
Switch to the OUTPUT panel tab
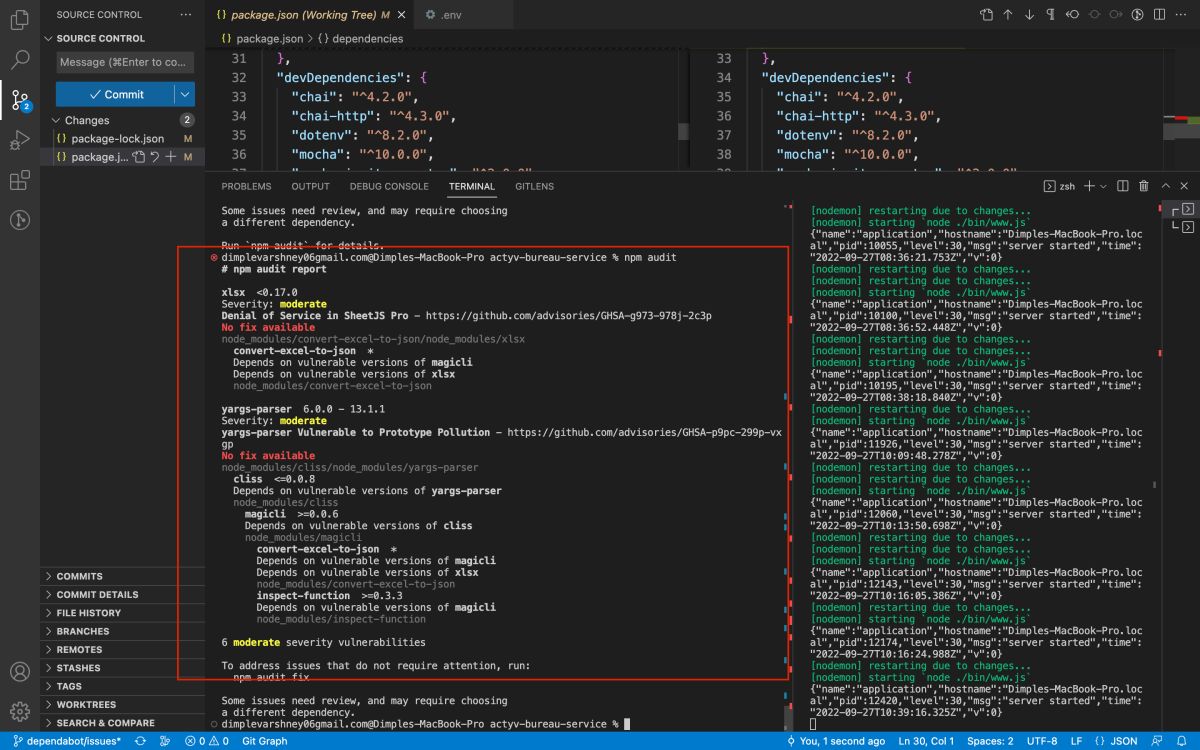tap(310, 186)
